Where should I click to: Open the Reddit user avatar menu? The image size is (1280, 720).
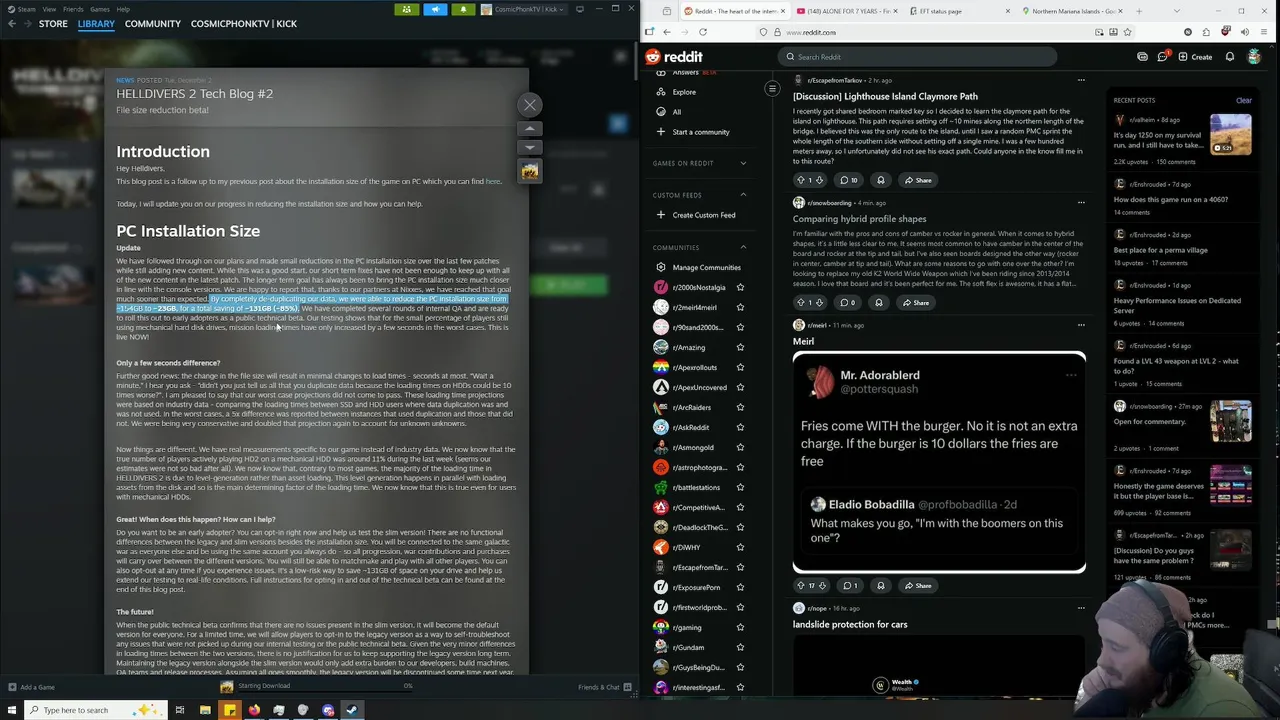pos(1254,57)
